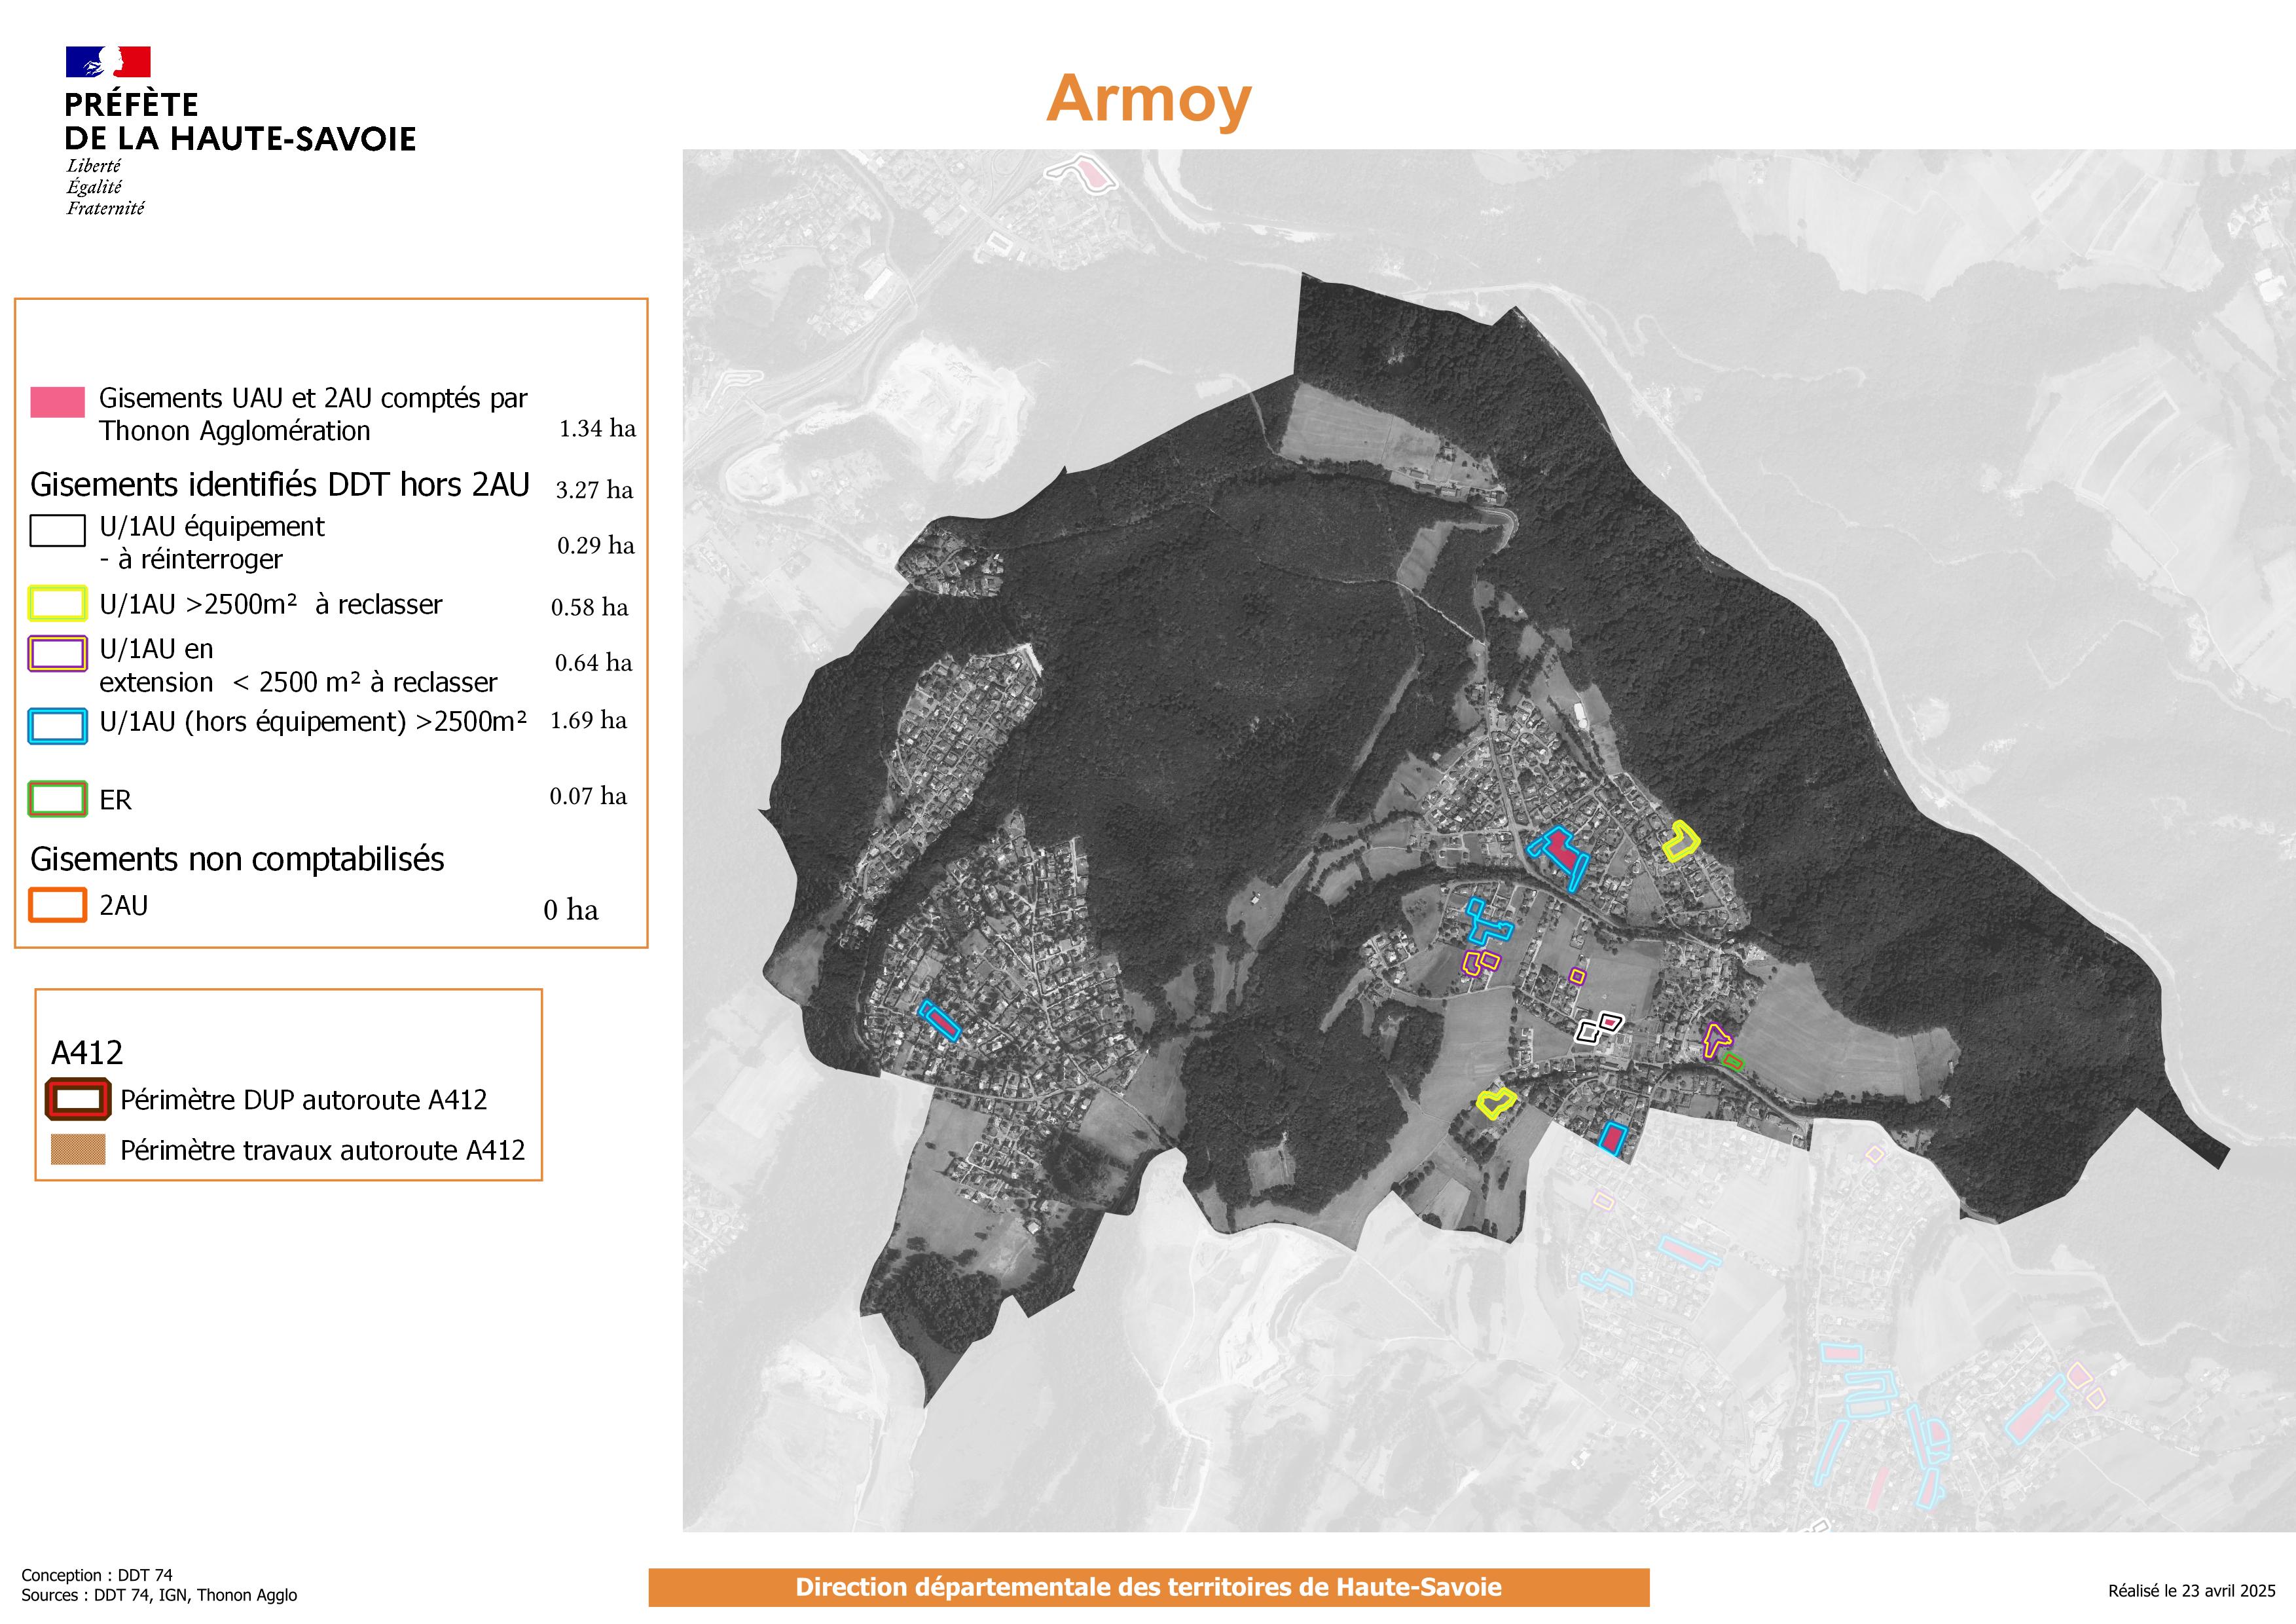Click the Liberté Égalité Fraternité motto

[x=106, y=187]
